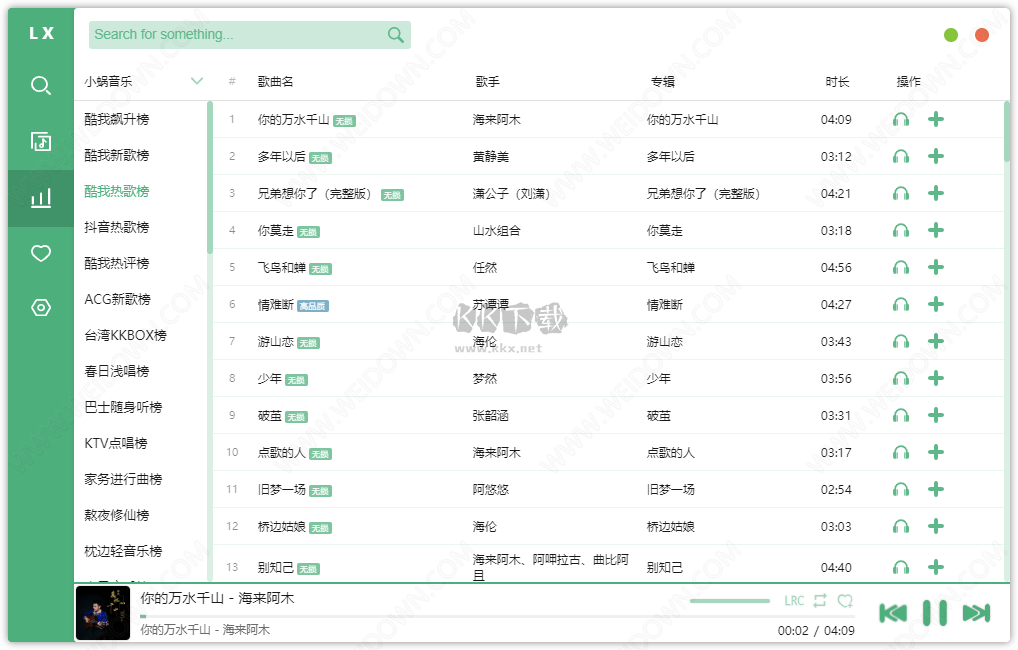Viewport: 1018px width, 650px height.
Task: Preview 你的万水千山 via its headphone icon
Action: click(901, 118)
